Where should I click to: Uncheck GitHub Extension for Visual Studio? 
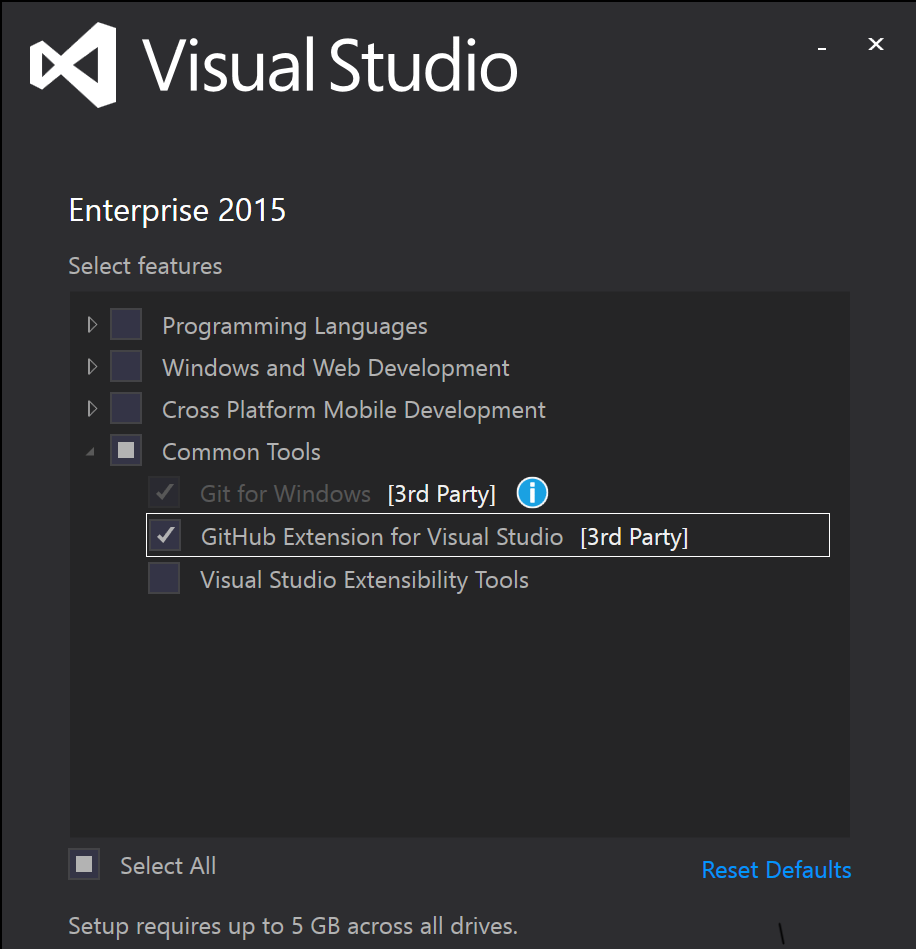pos(163,536)
